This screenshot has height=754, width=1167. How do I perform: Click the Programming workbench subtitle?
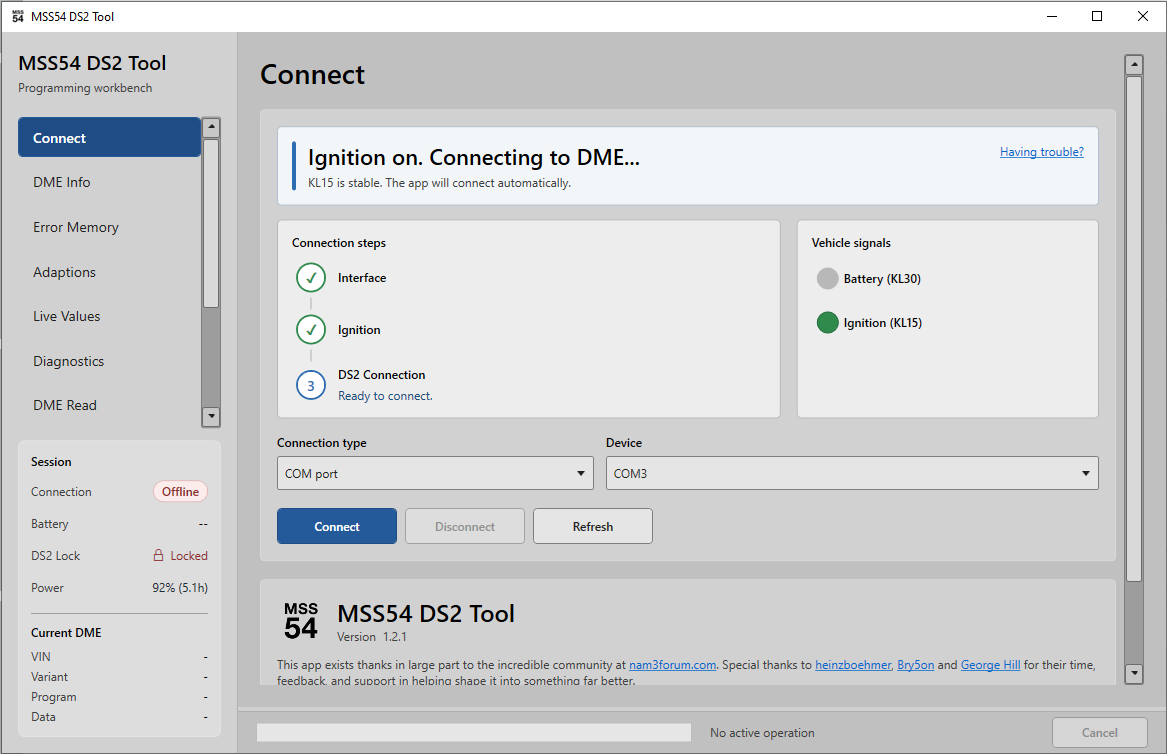pyautogui.click(x=85, y=88)
